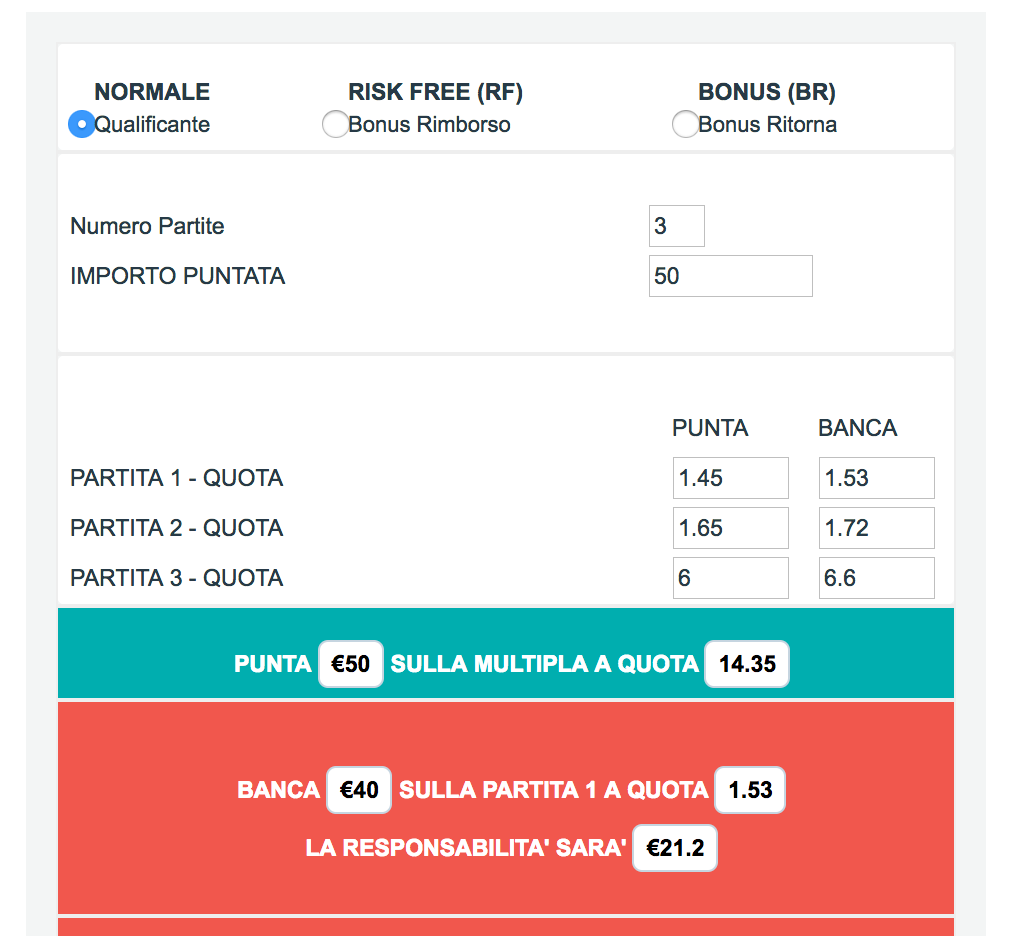Click the €40 banca amount box
1018x936 pixels.
[359, 790]
